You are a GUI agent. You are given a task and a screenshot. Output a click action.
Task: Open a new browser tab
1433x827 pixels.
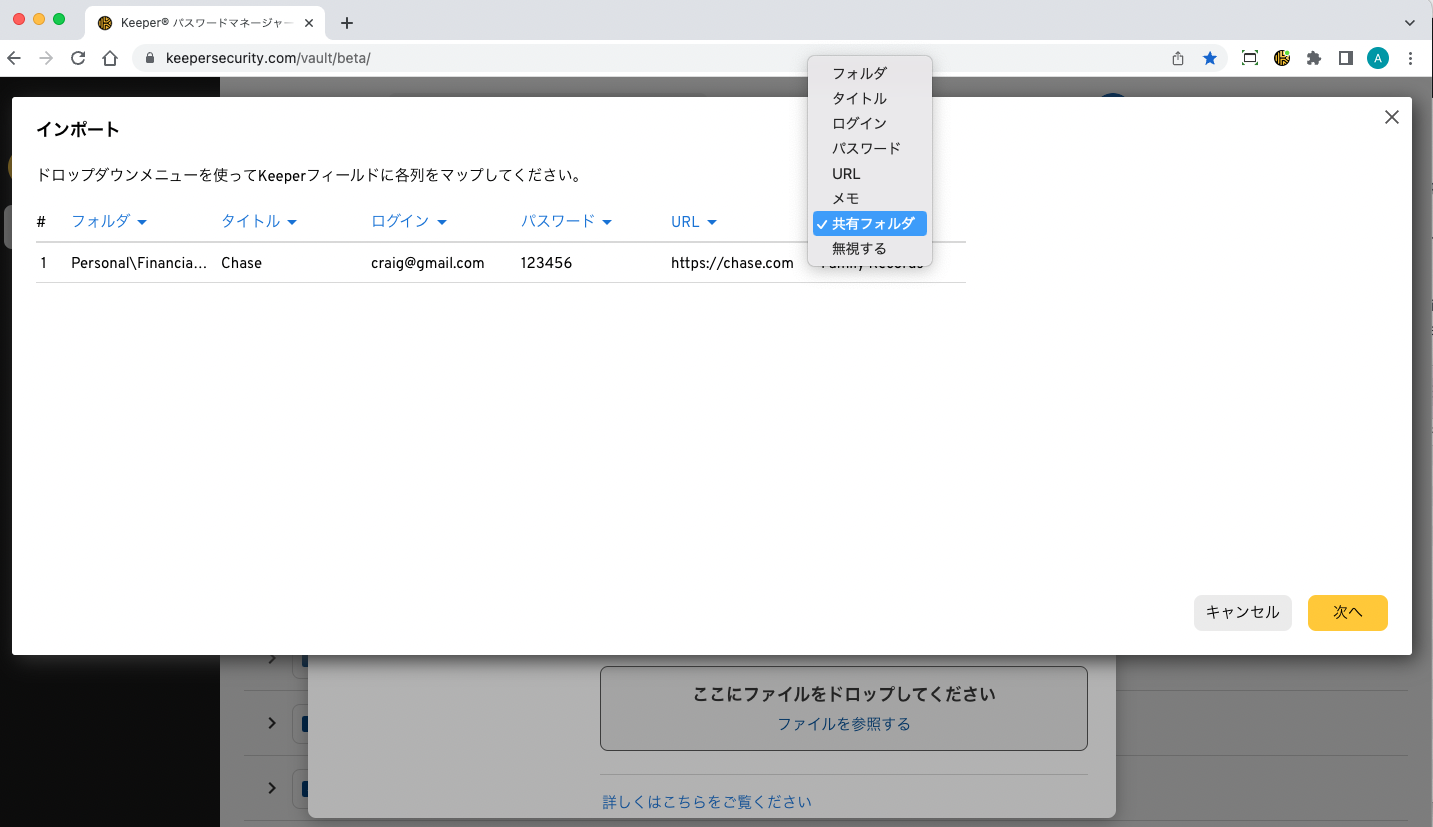click(x=347, y=23)
